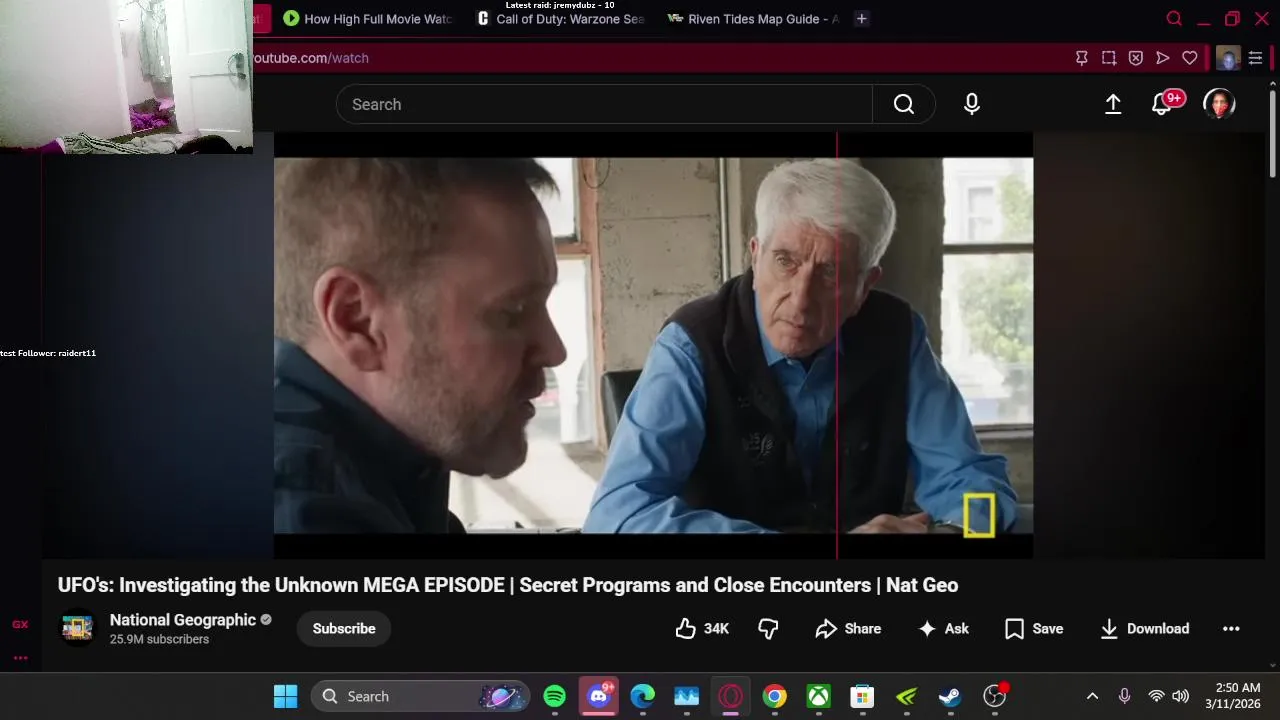Screen dimensions: 1280x720
Task: Share the National Geographic video
Action: (848, 628)
